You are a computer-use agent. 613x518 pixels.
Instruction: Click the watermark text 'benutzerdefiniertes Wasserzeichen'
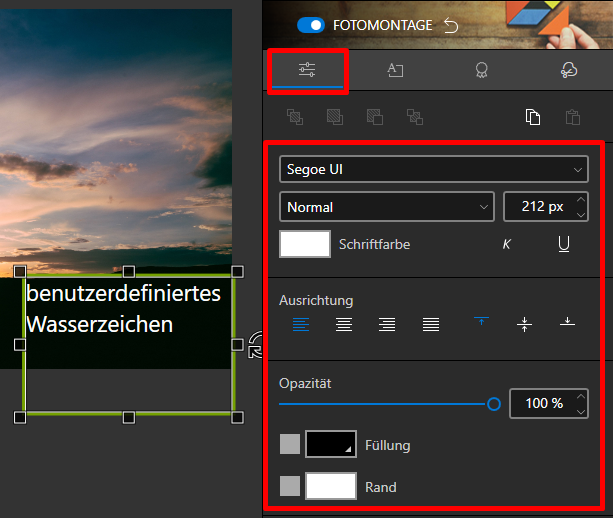(124, 309)
